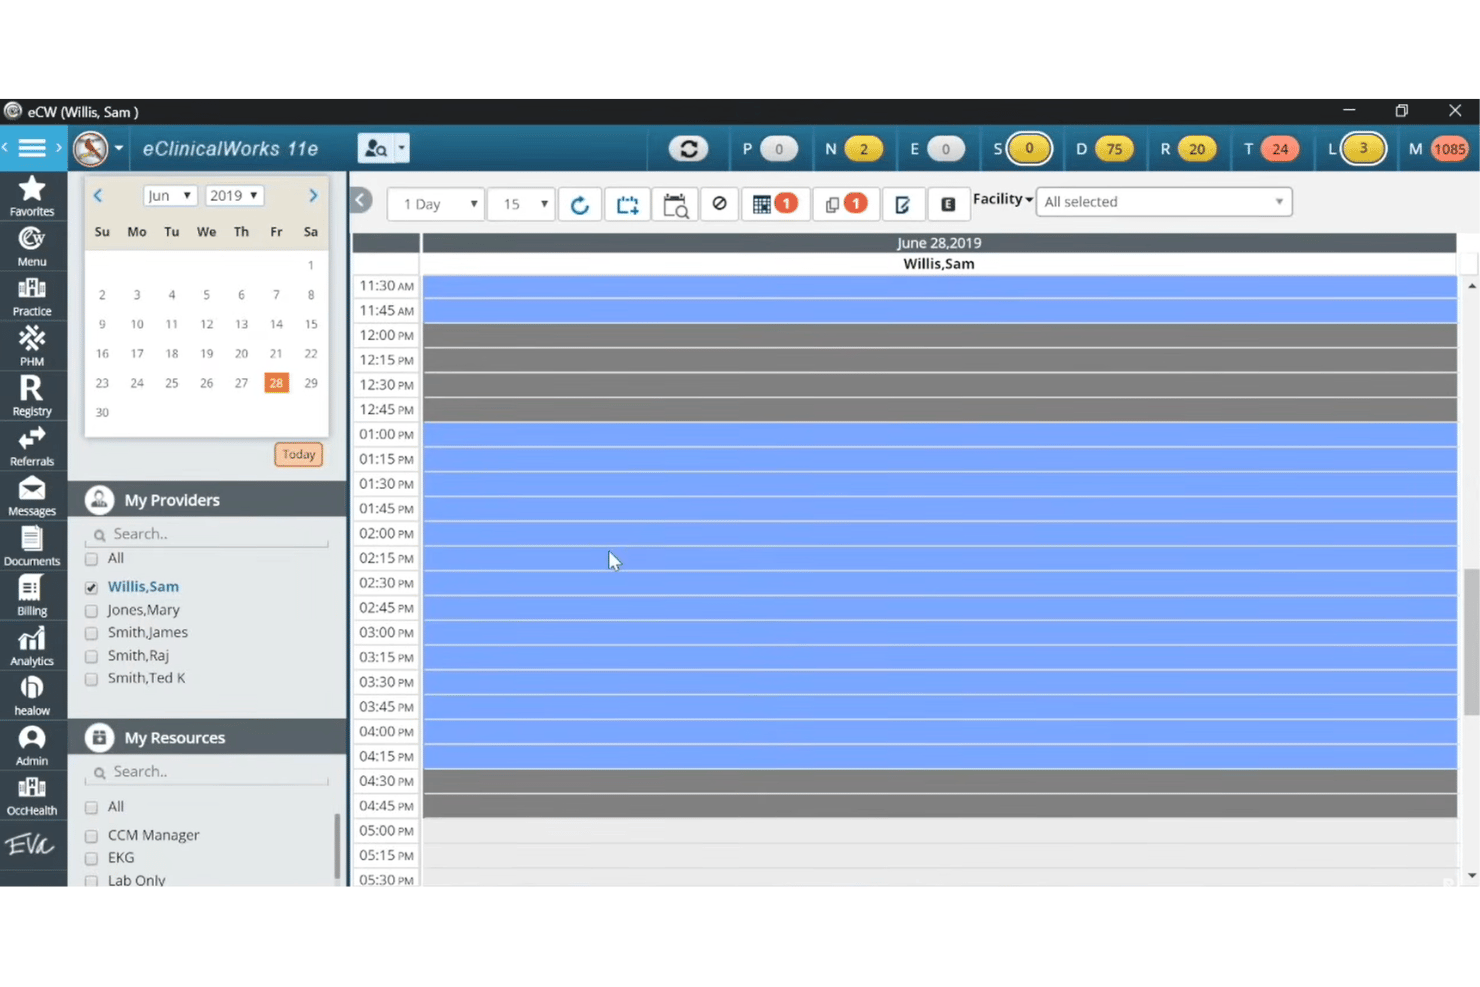Image resolution: width=1480 pixels, height=987 pixels.
Task: Open the 1 Day view dropdown
Action: (x=436, y=204)
